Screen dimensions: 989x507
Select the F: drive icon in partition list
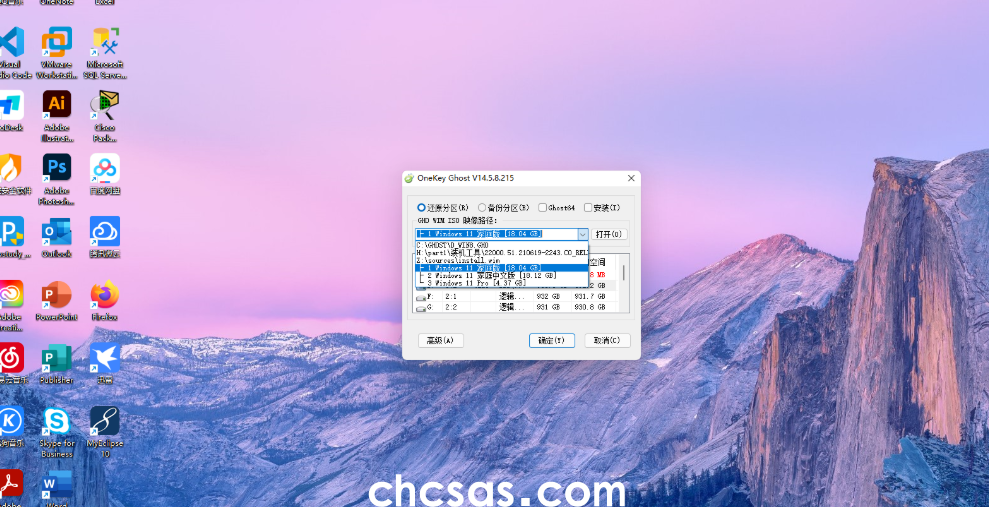[x=421, y=297]
